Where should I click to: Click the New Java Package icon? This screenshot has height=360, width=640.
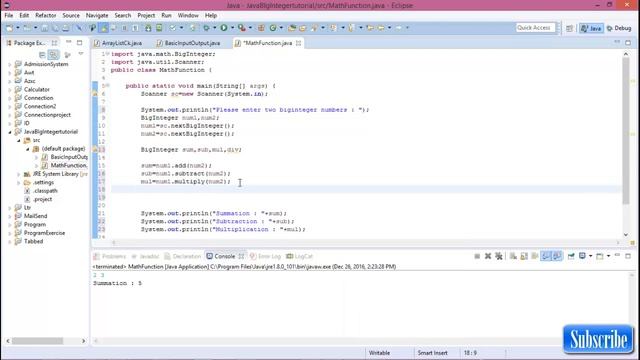click(x=261, y=28)
